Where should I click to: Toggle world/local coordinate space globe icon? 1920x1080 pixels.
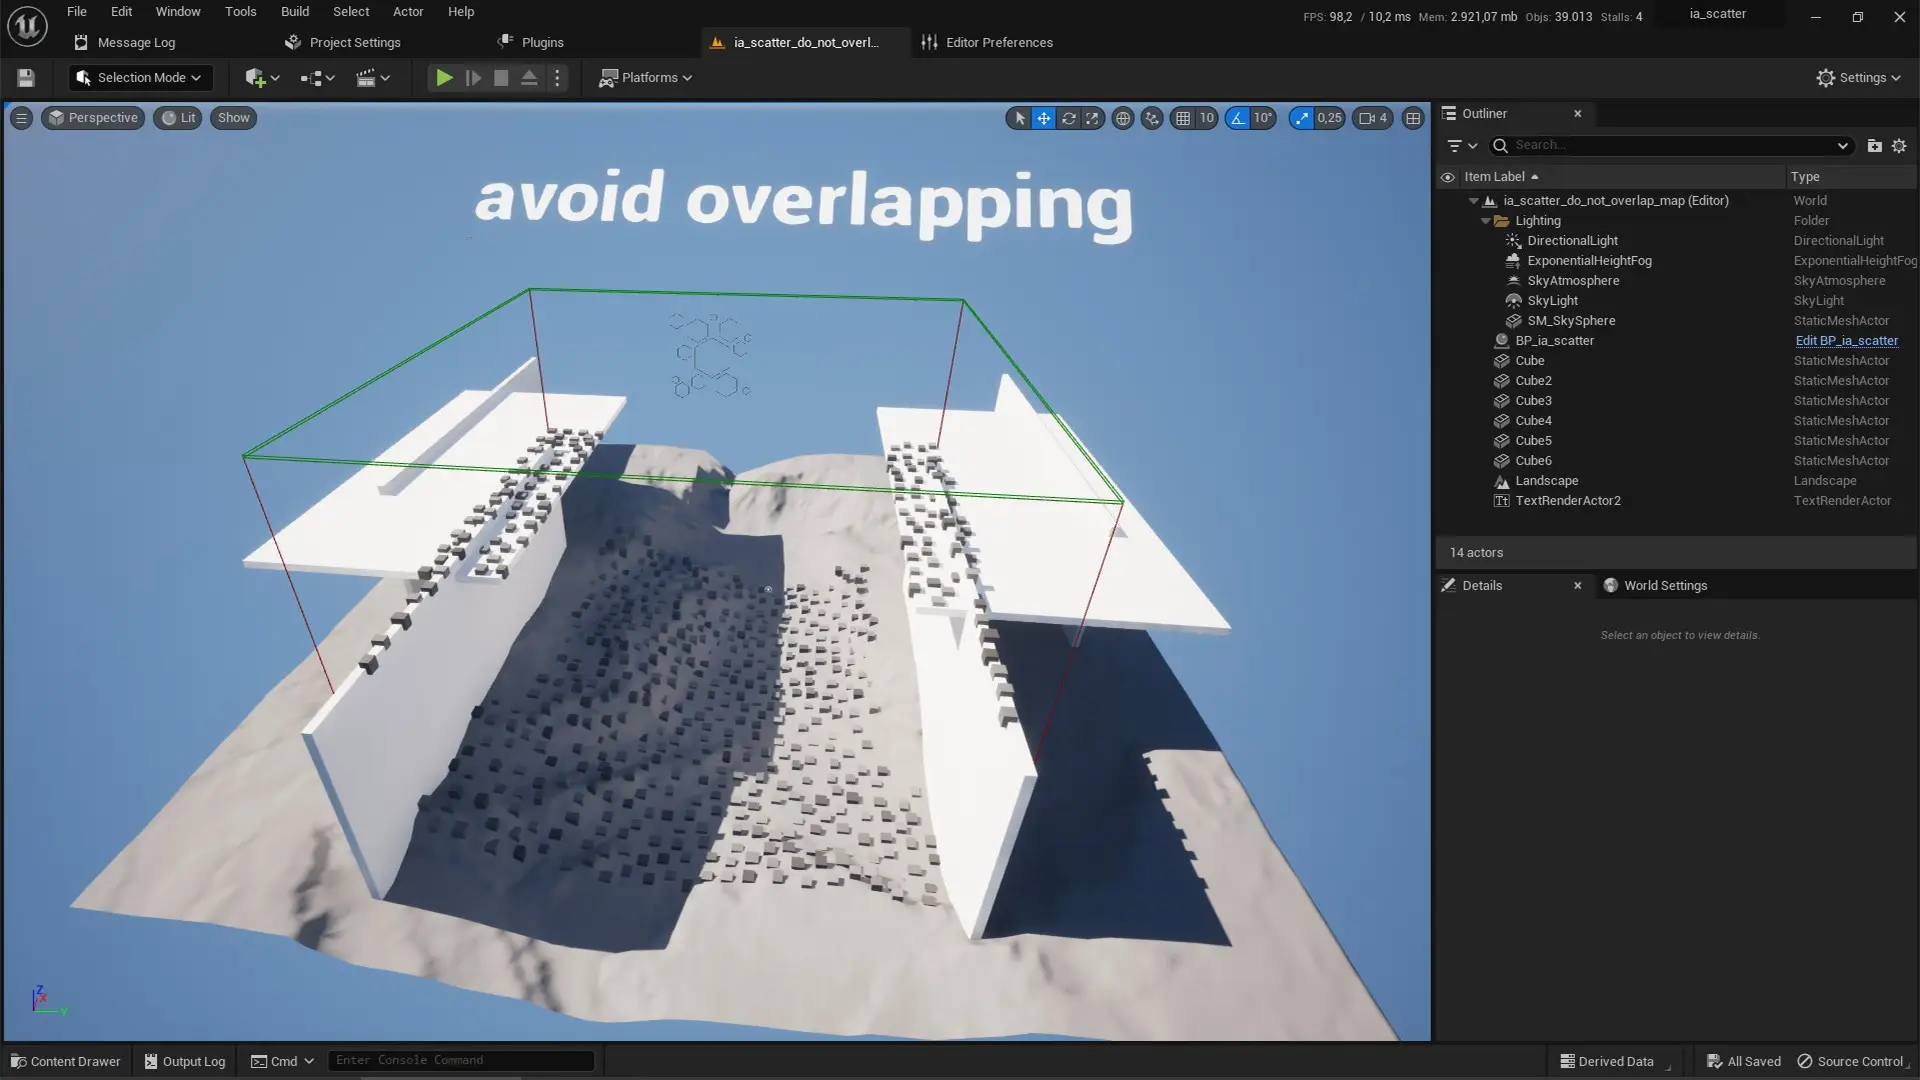point(1123,118)
